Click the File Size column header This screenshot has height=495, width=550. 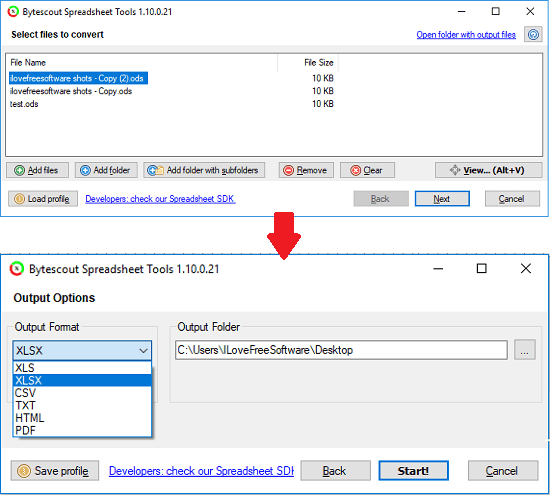(308, 63)
